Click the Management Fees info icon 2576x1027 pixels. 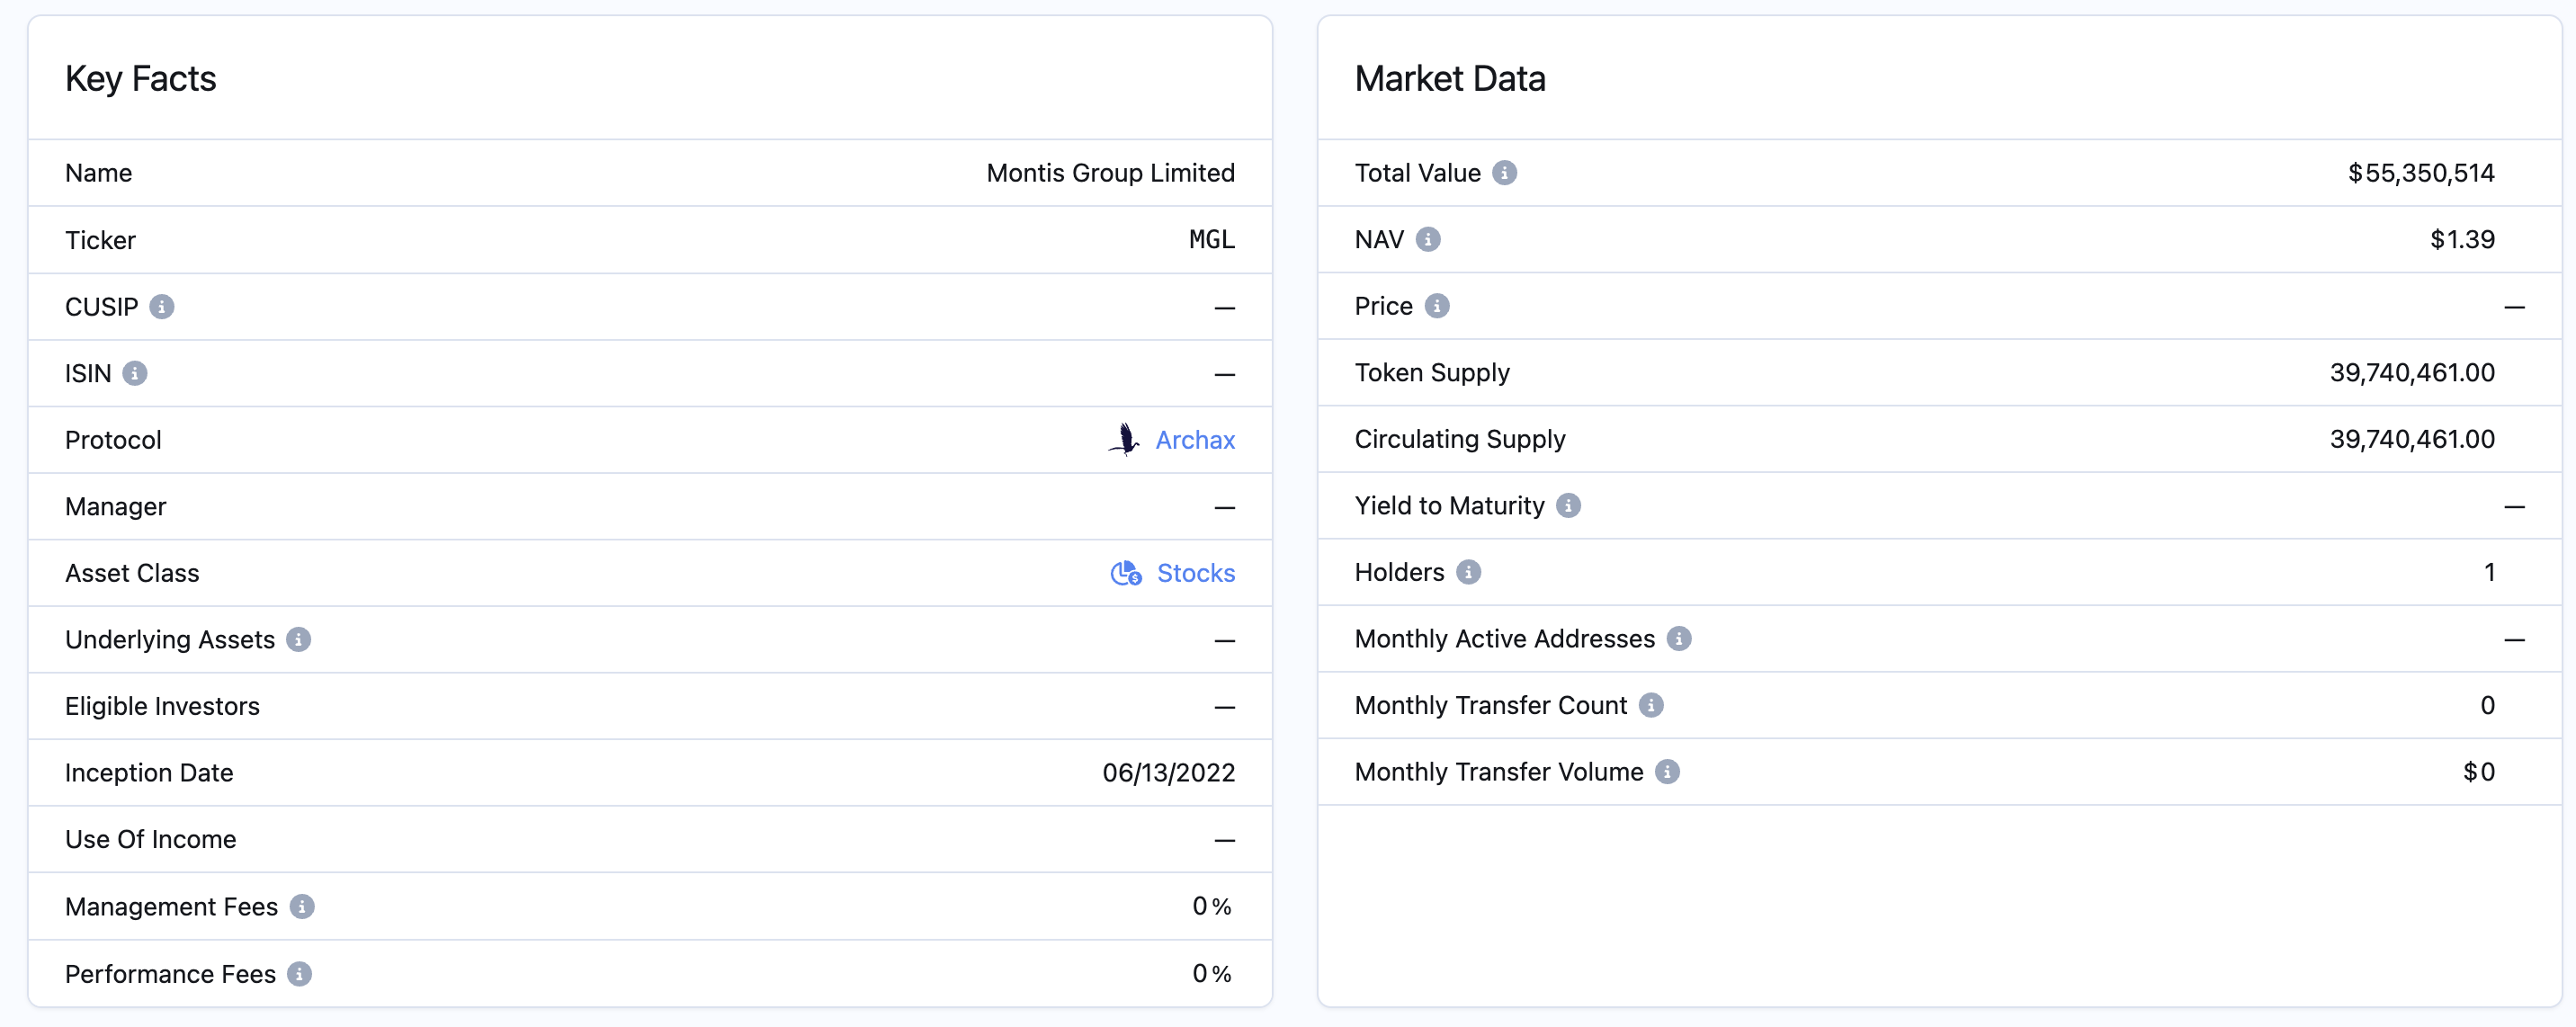pos(302,906)
